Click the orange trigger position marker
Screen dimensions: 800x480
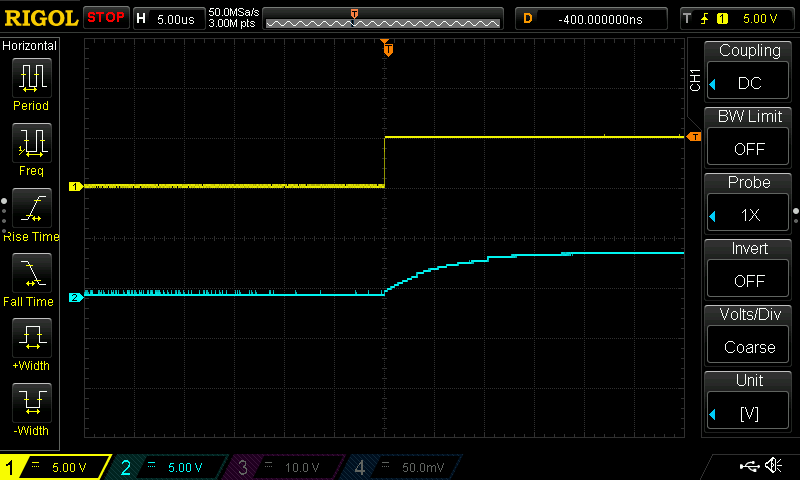click(387, 49)
